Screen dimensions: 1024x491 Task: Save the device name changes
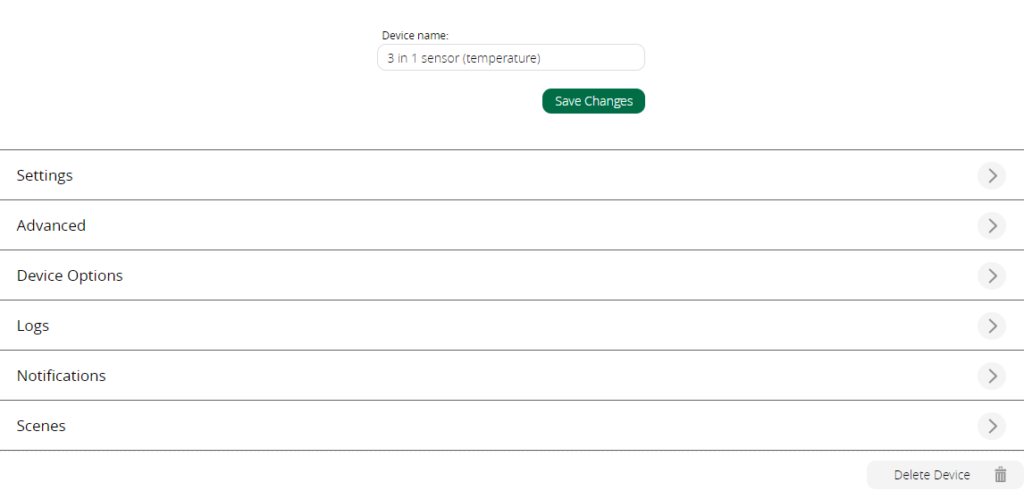[x=594, y=101]
